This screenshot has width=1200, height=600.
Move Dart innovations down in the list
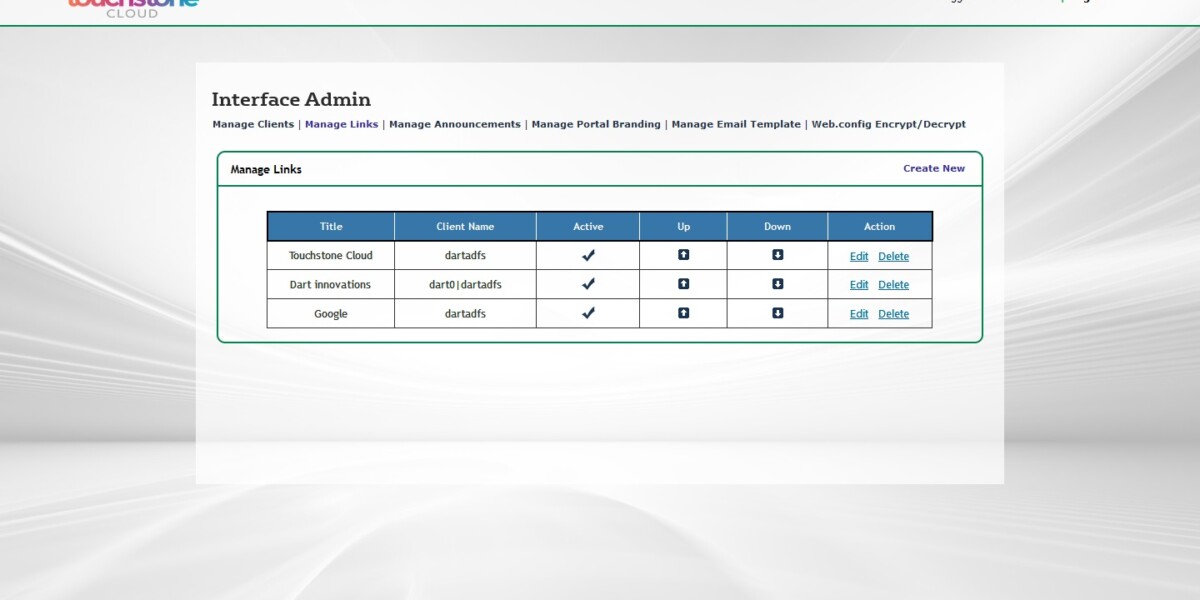[x=777, y=284]
